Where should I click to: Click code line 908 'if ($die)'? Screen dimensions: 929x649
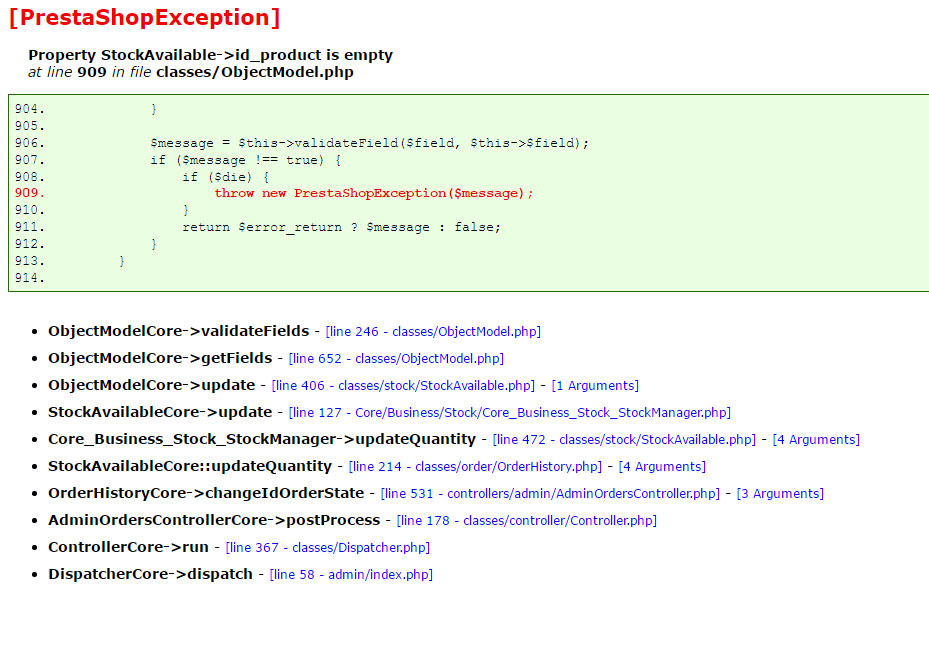pos(226,177)
